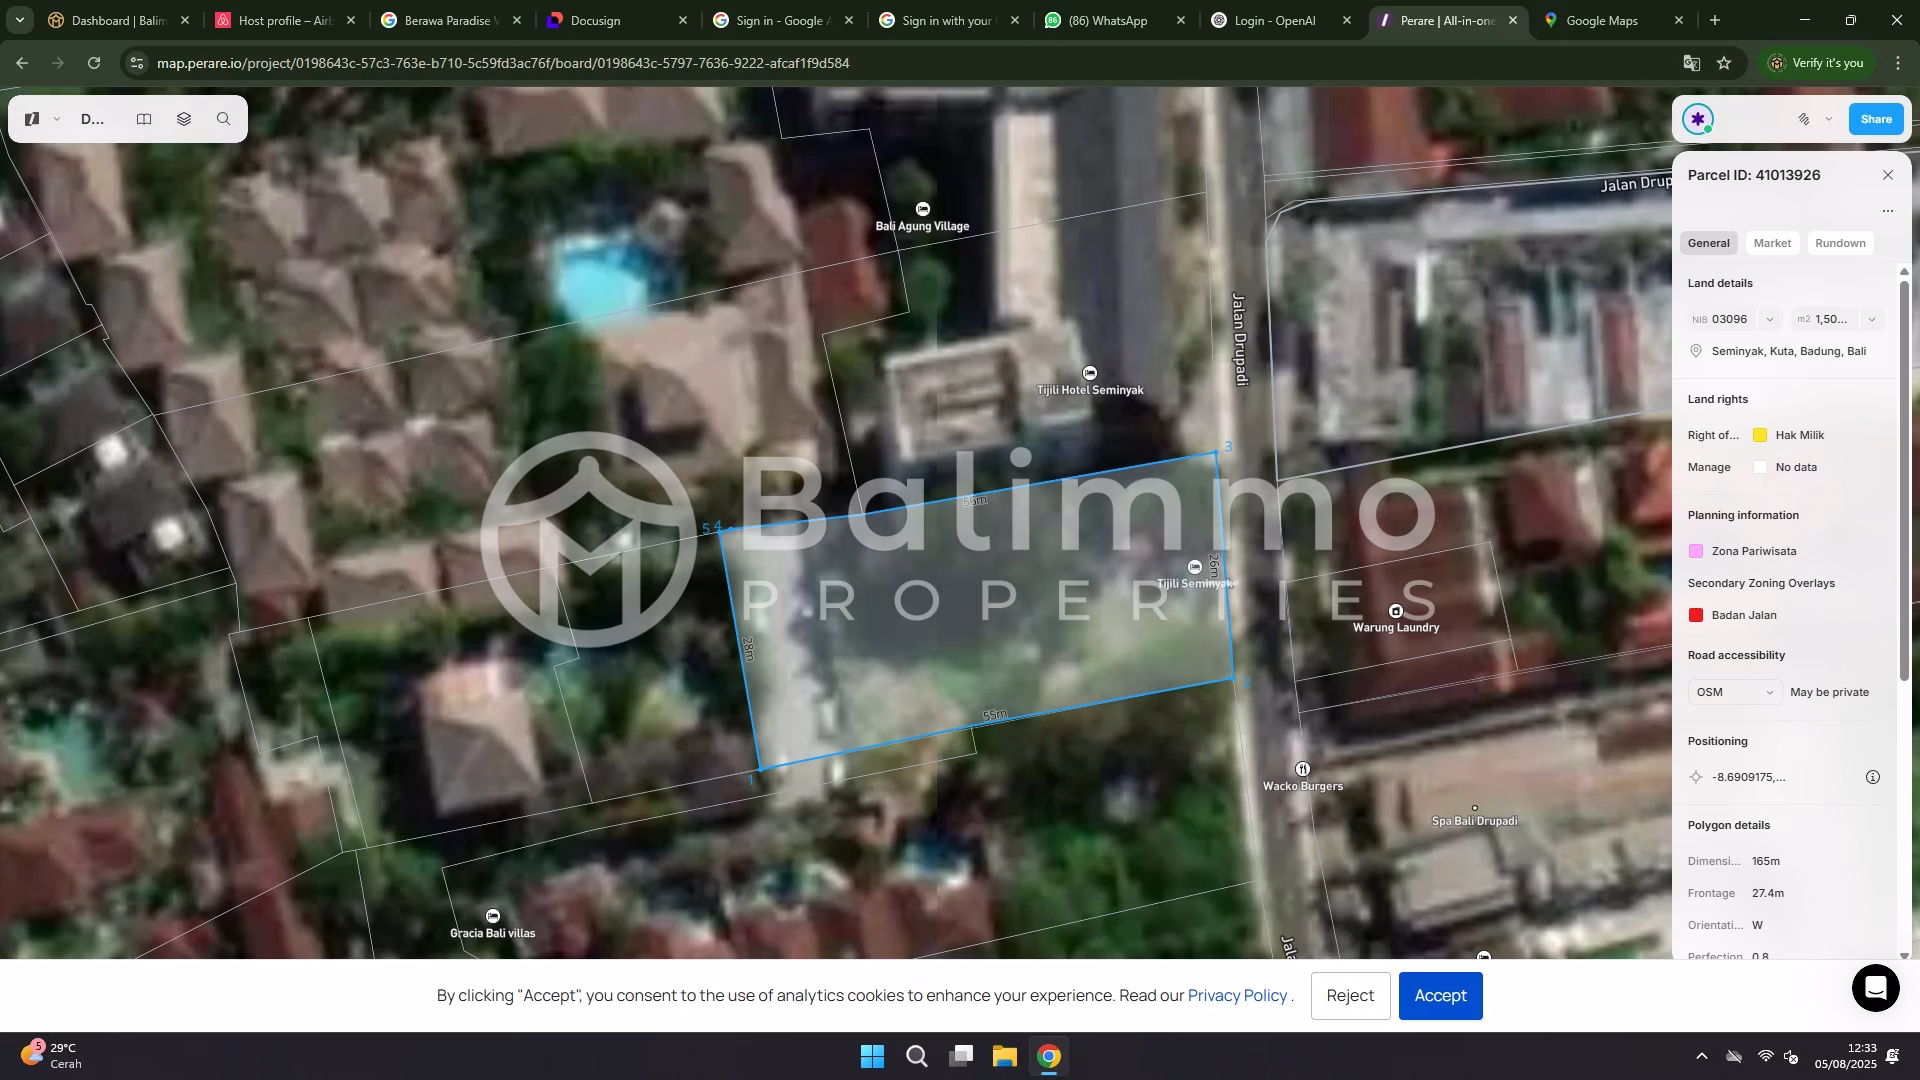Click the open-book icon in top toolbar

pos(144,119)
